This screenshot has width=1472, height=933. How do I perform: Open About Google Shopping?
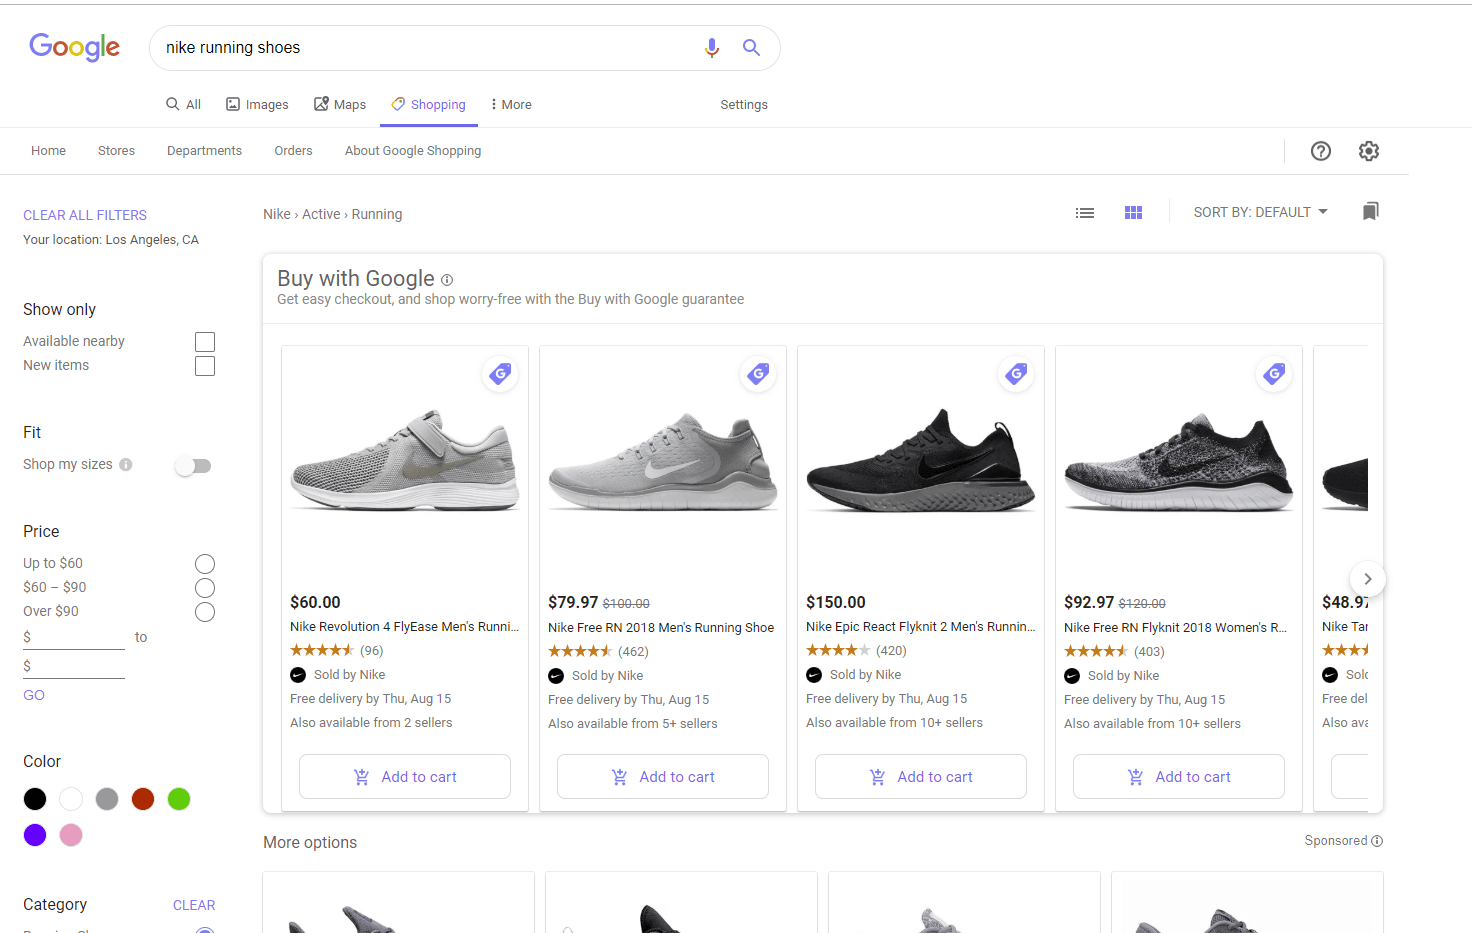pos(413,151)
